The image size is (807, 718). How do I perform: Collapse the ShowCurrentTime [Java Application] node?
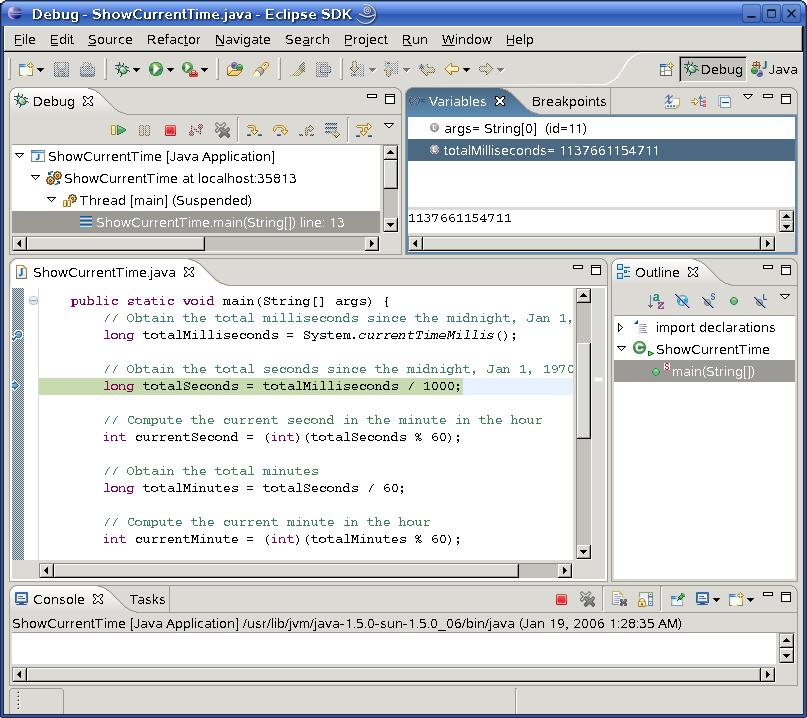pos(20,155)
